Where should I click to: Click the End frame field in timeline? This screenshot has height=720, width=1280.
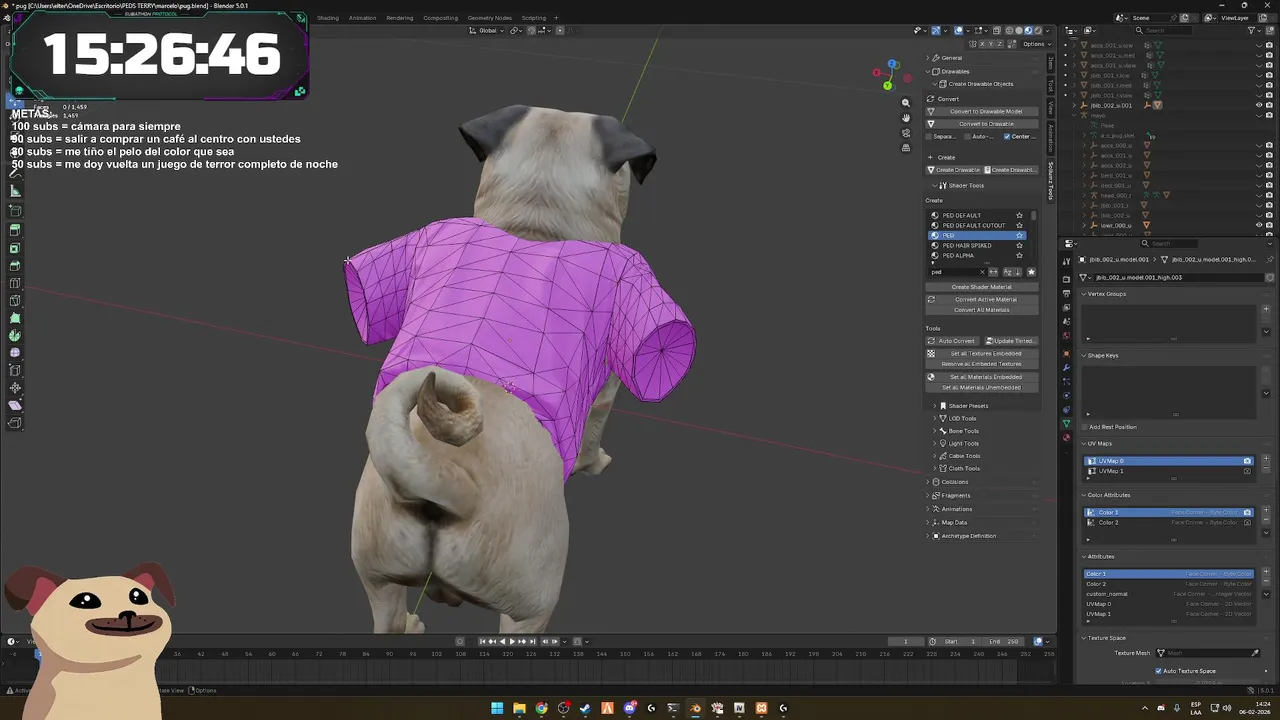(1002, 641)
